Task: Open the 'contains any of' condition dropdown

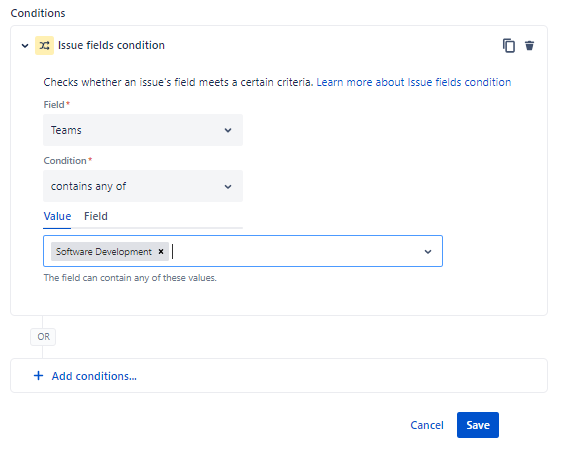Action: pos(143,186)
